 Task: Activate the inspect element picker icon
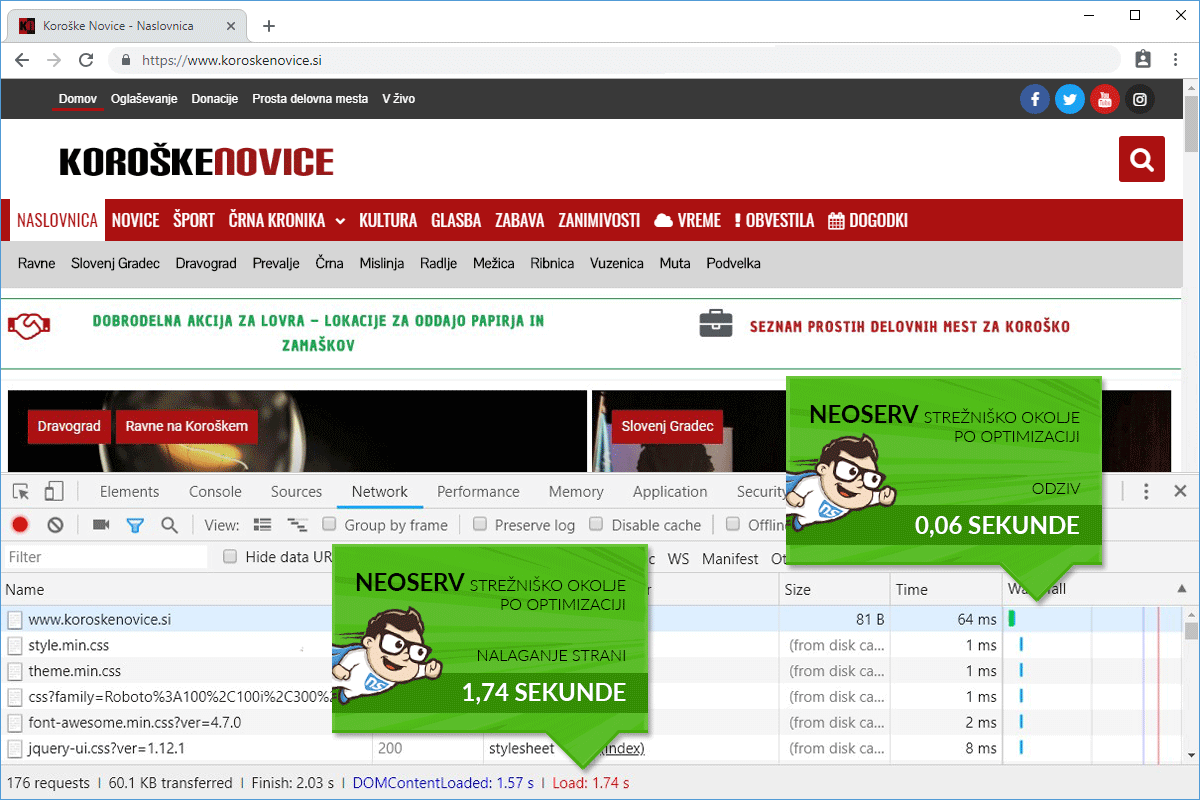point(21,491)
